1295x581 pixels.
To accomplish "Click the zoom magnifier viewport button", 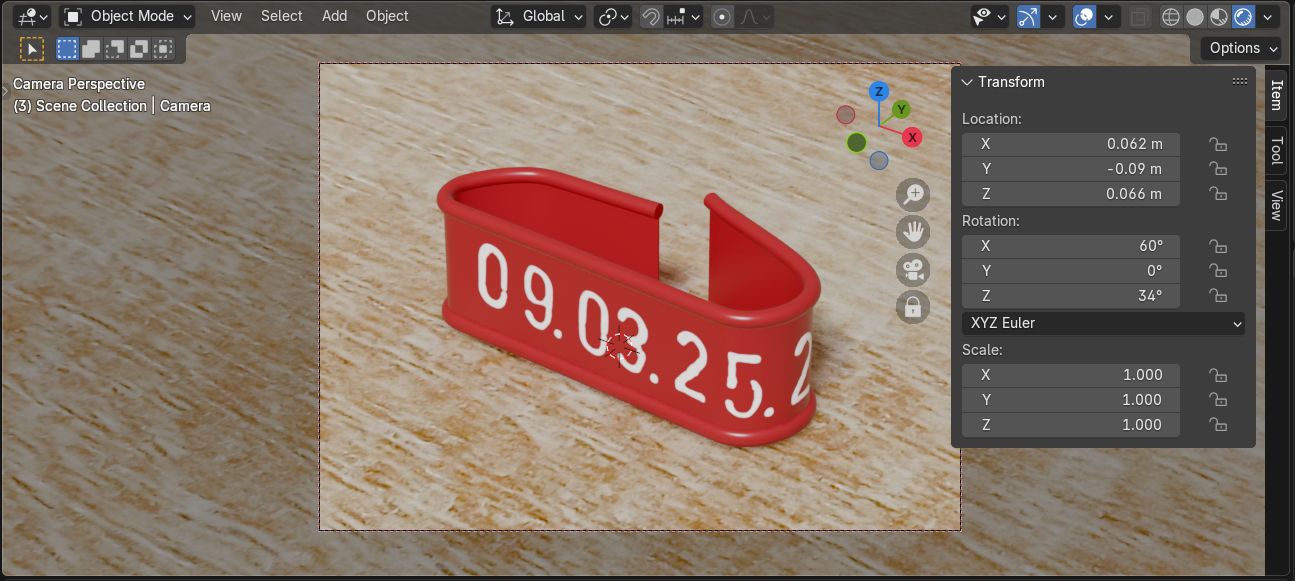I will point(913,194).
